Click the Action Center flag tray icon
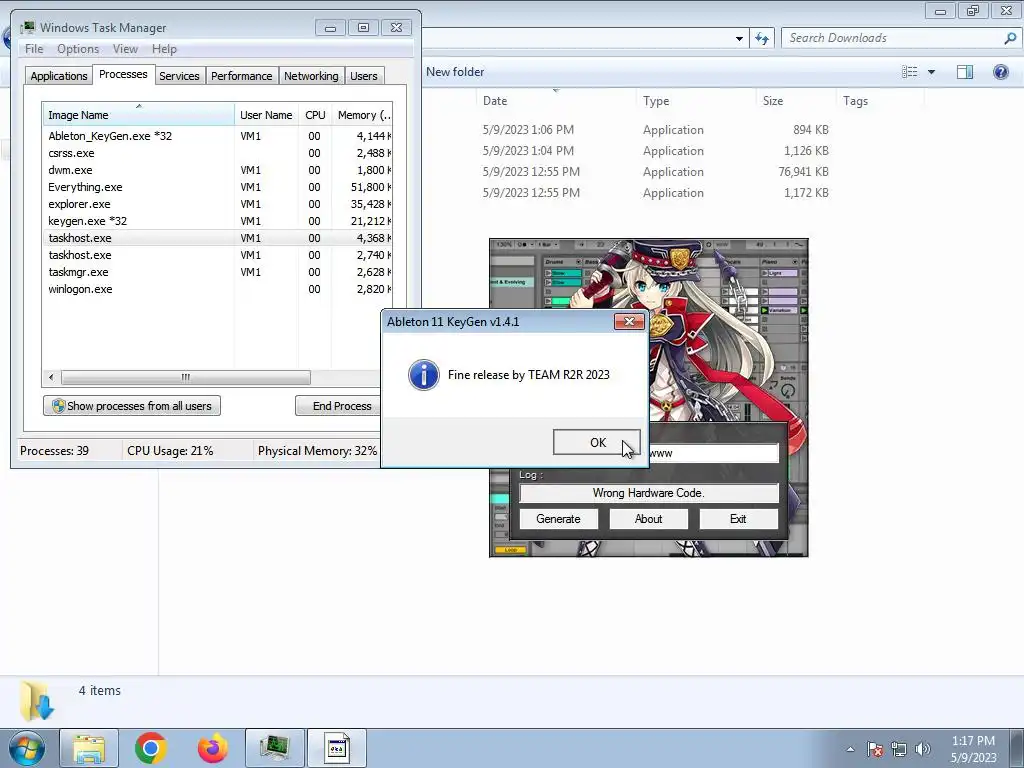1024x768 pixels. (875, 749)
